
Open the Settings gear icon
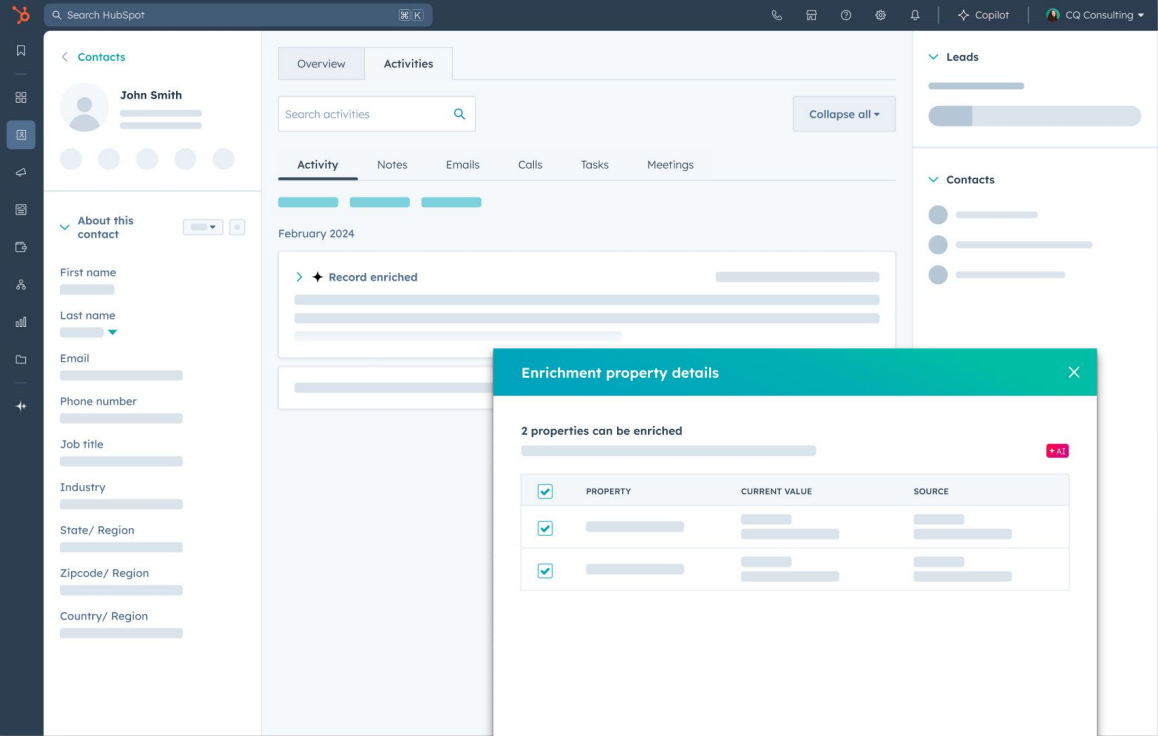(x=880, y=15)
